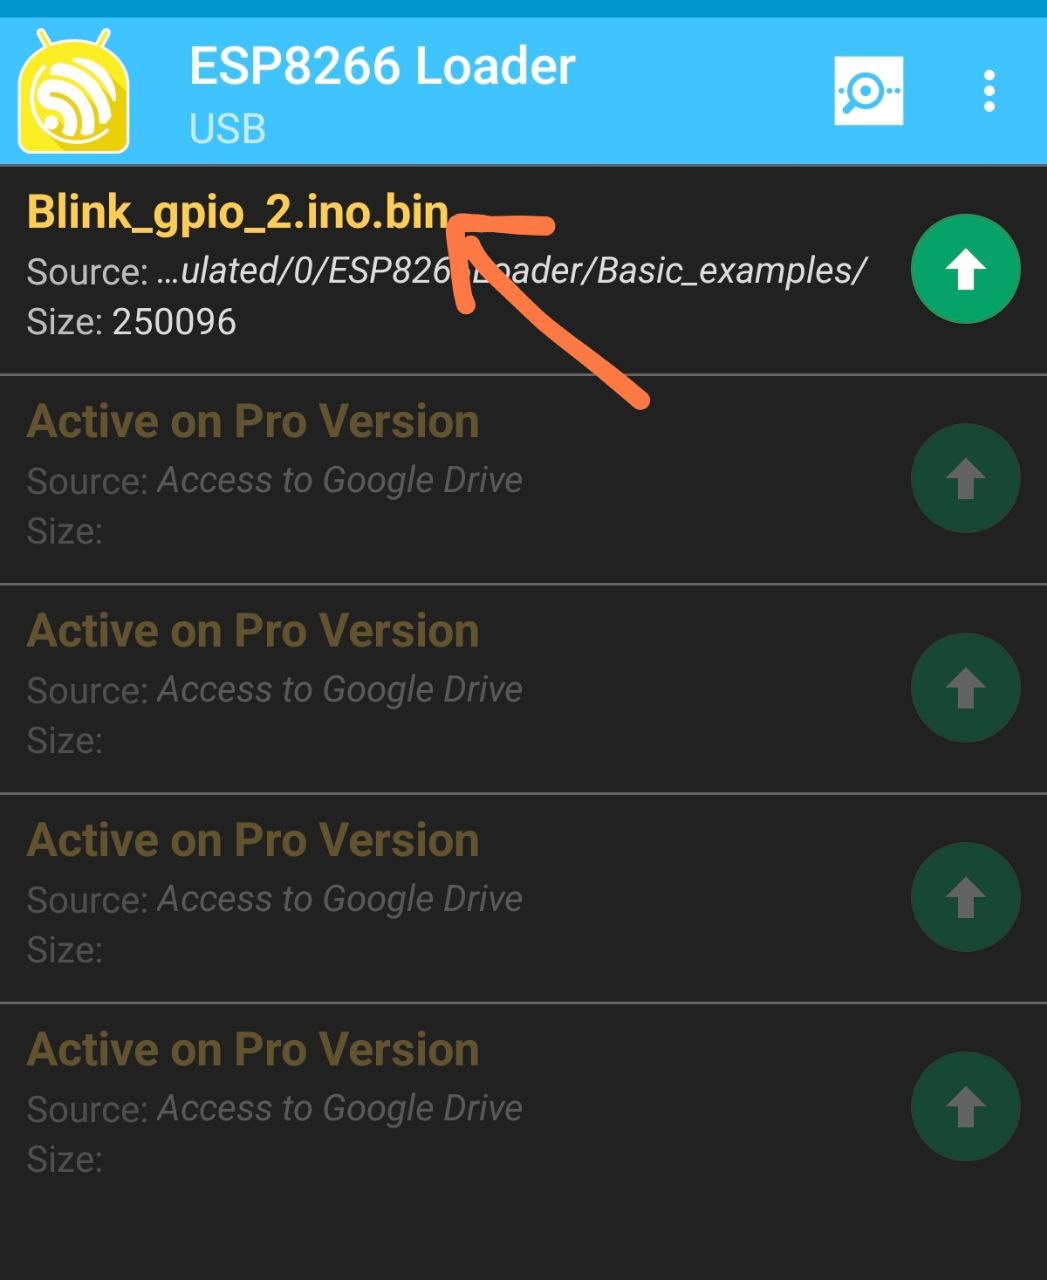This screenshot has height=1280, width=1047.
Task: Tap the ESP8266 Loader title text
Action: coord(382,67)
